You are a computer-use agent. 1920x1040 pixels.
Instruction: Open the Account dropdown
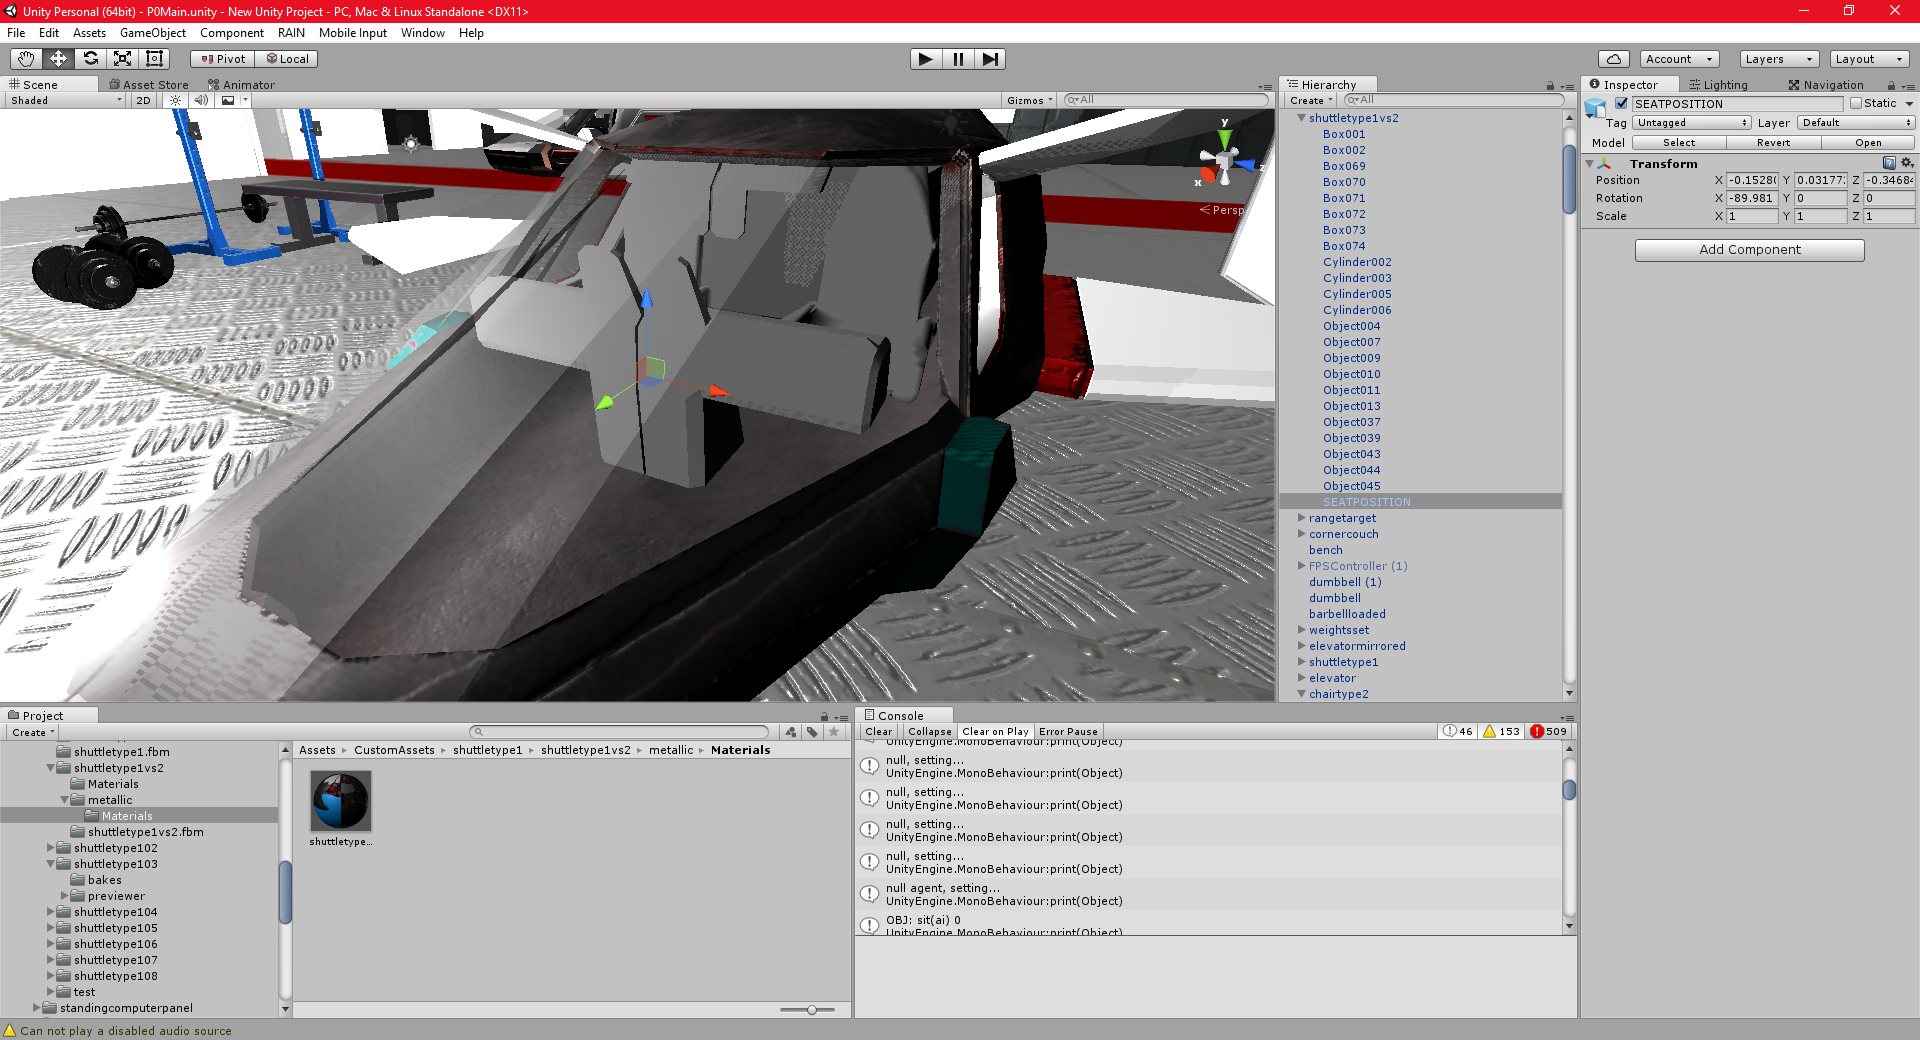coord(1679,59)
